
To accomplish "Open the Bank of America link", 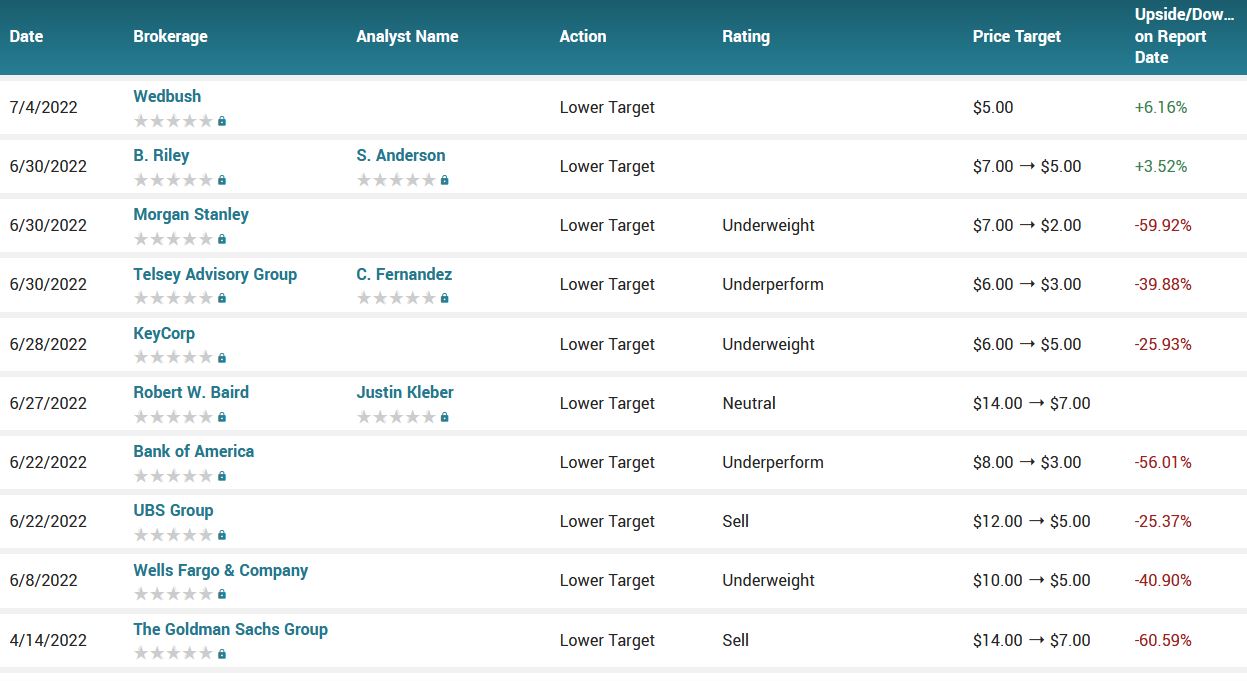I will [x=194, y=451].
